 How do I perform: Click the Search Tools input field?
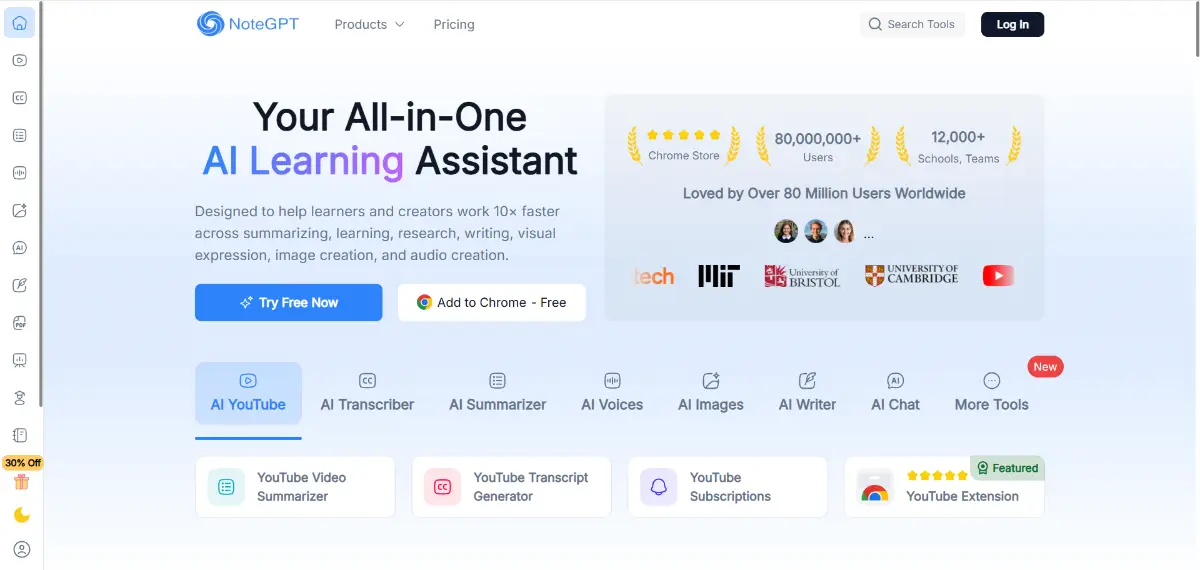[x=912, y=24]
